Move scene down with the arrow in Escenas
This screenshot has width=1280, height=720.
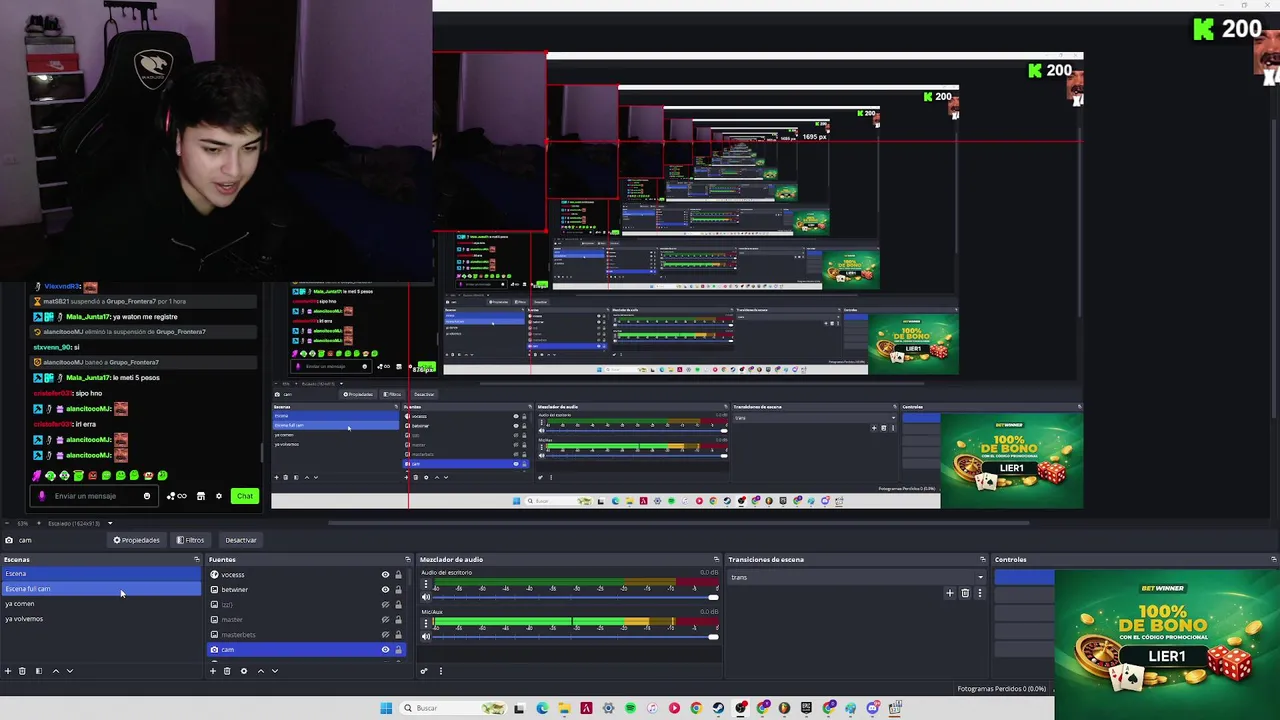70,671
